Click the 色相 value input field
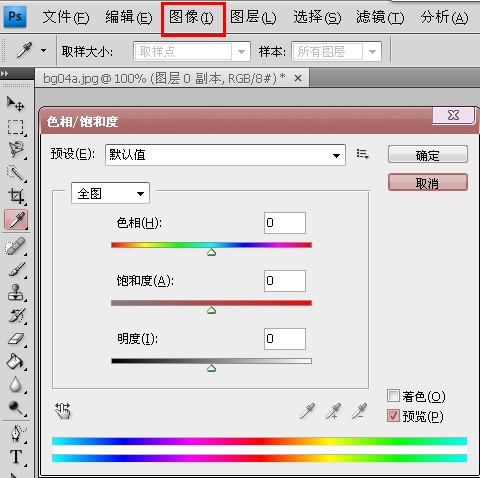 pos(285,223)
